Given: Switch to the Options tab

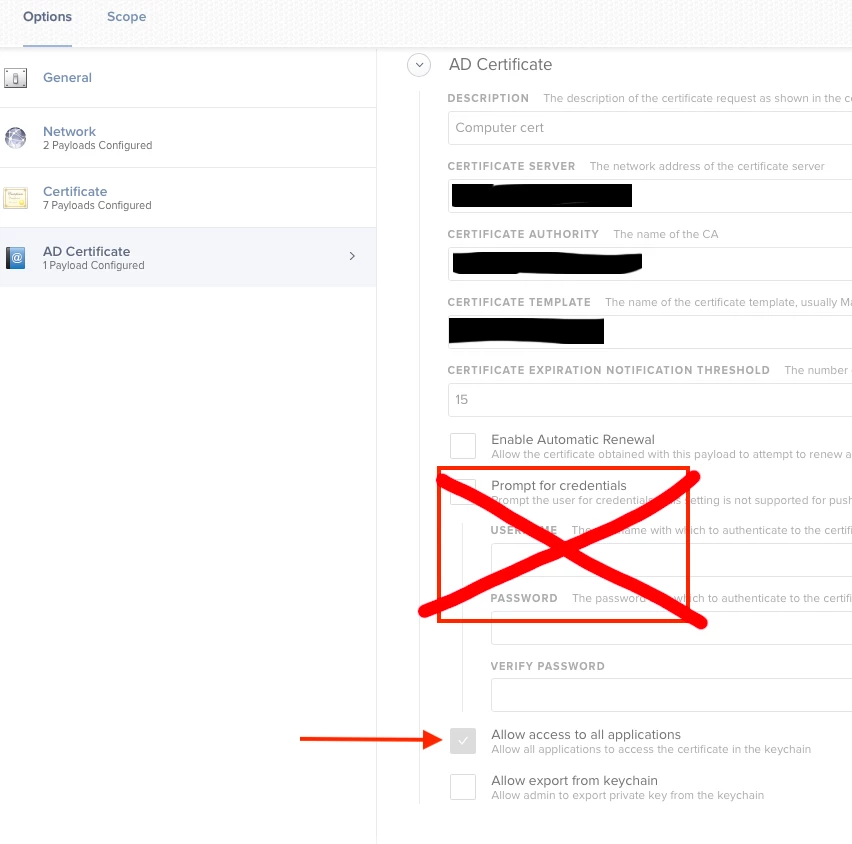Looking at the screenshot, I should point(47,17).
